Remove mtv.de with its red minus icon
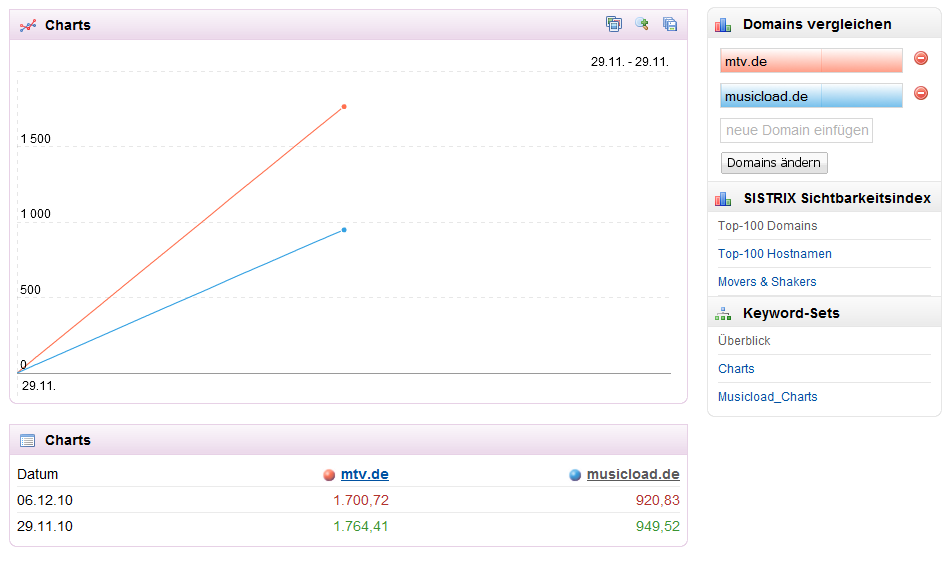 921,58
